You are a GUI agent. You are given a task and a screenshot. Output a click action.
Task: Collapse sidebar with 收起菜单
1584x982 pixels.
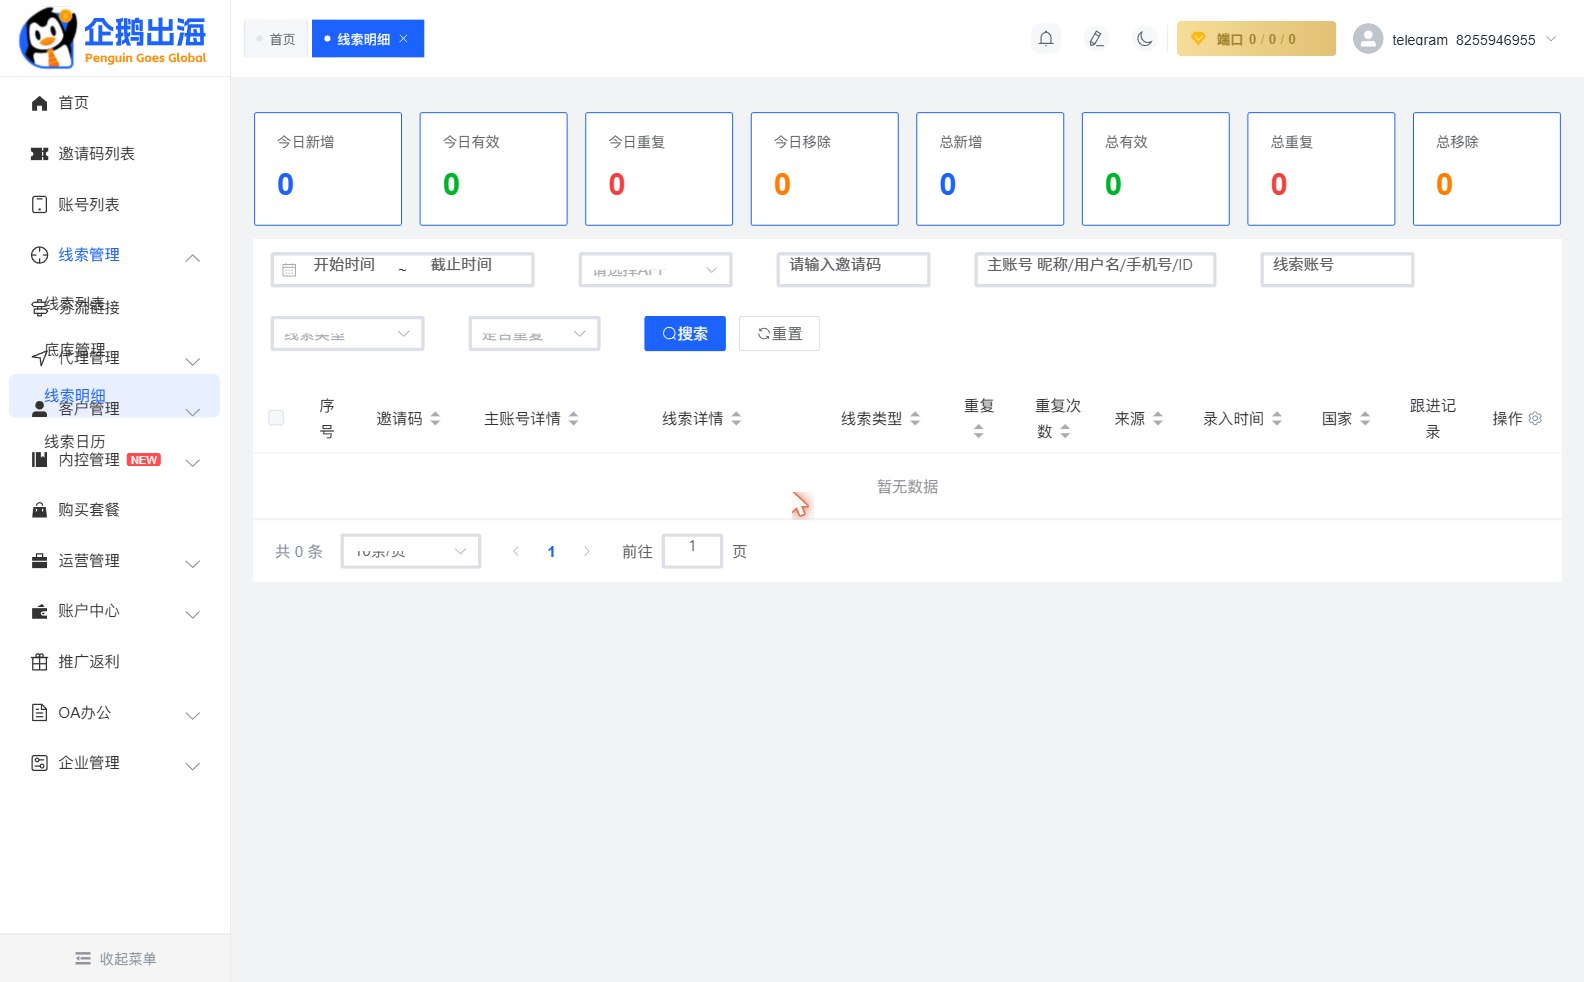[x=115, y=958]
